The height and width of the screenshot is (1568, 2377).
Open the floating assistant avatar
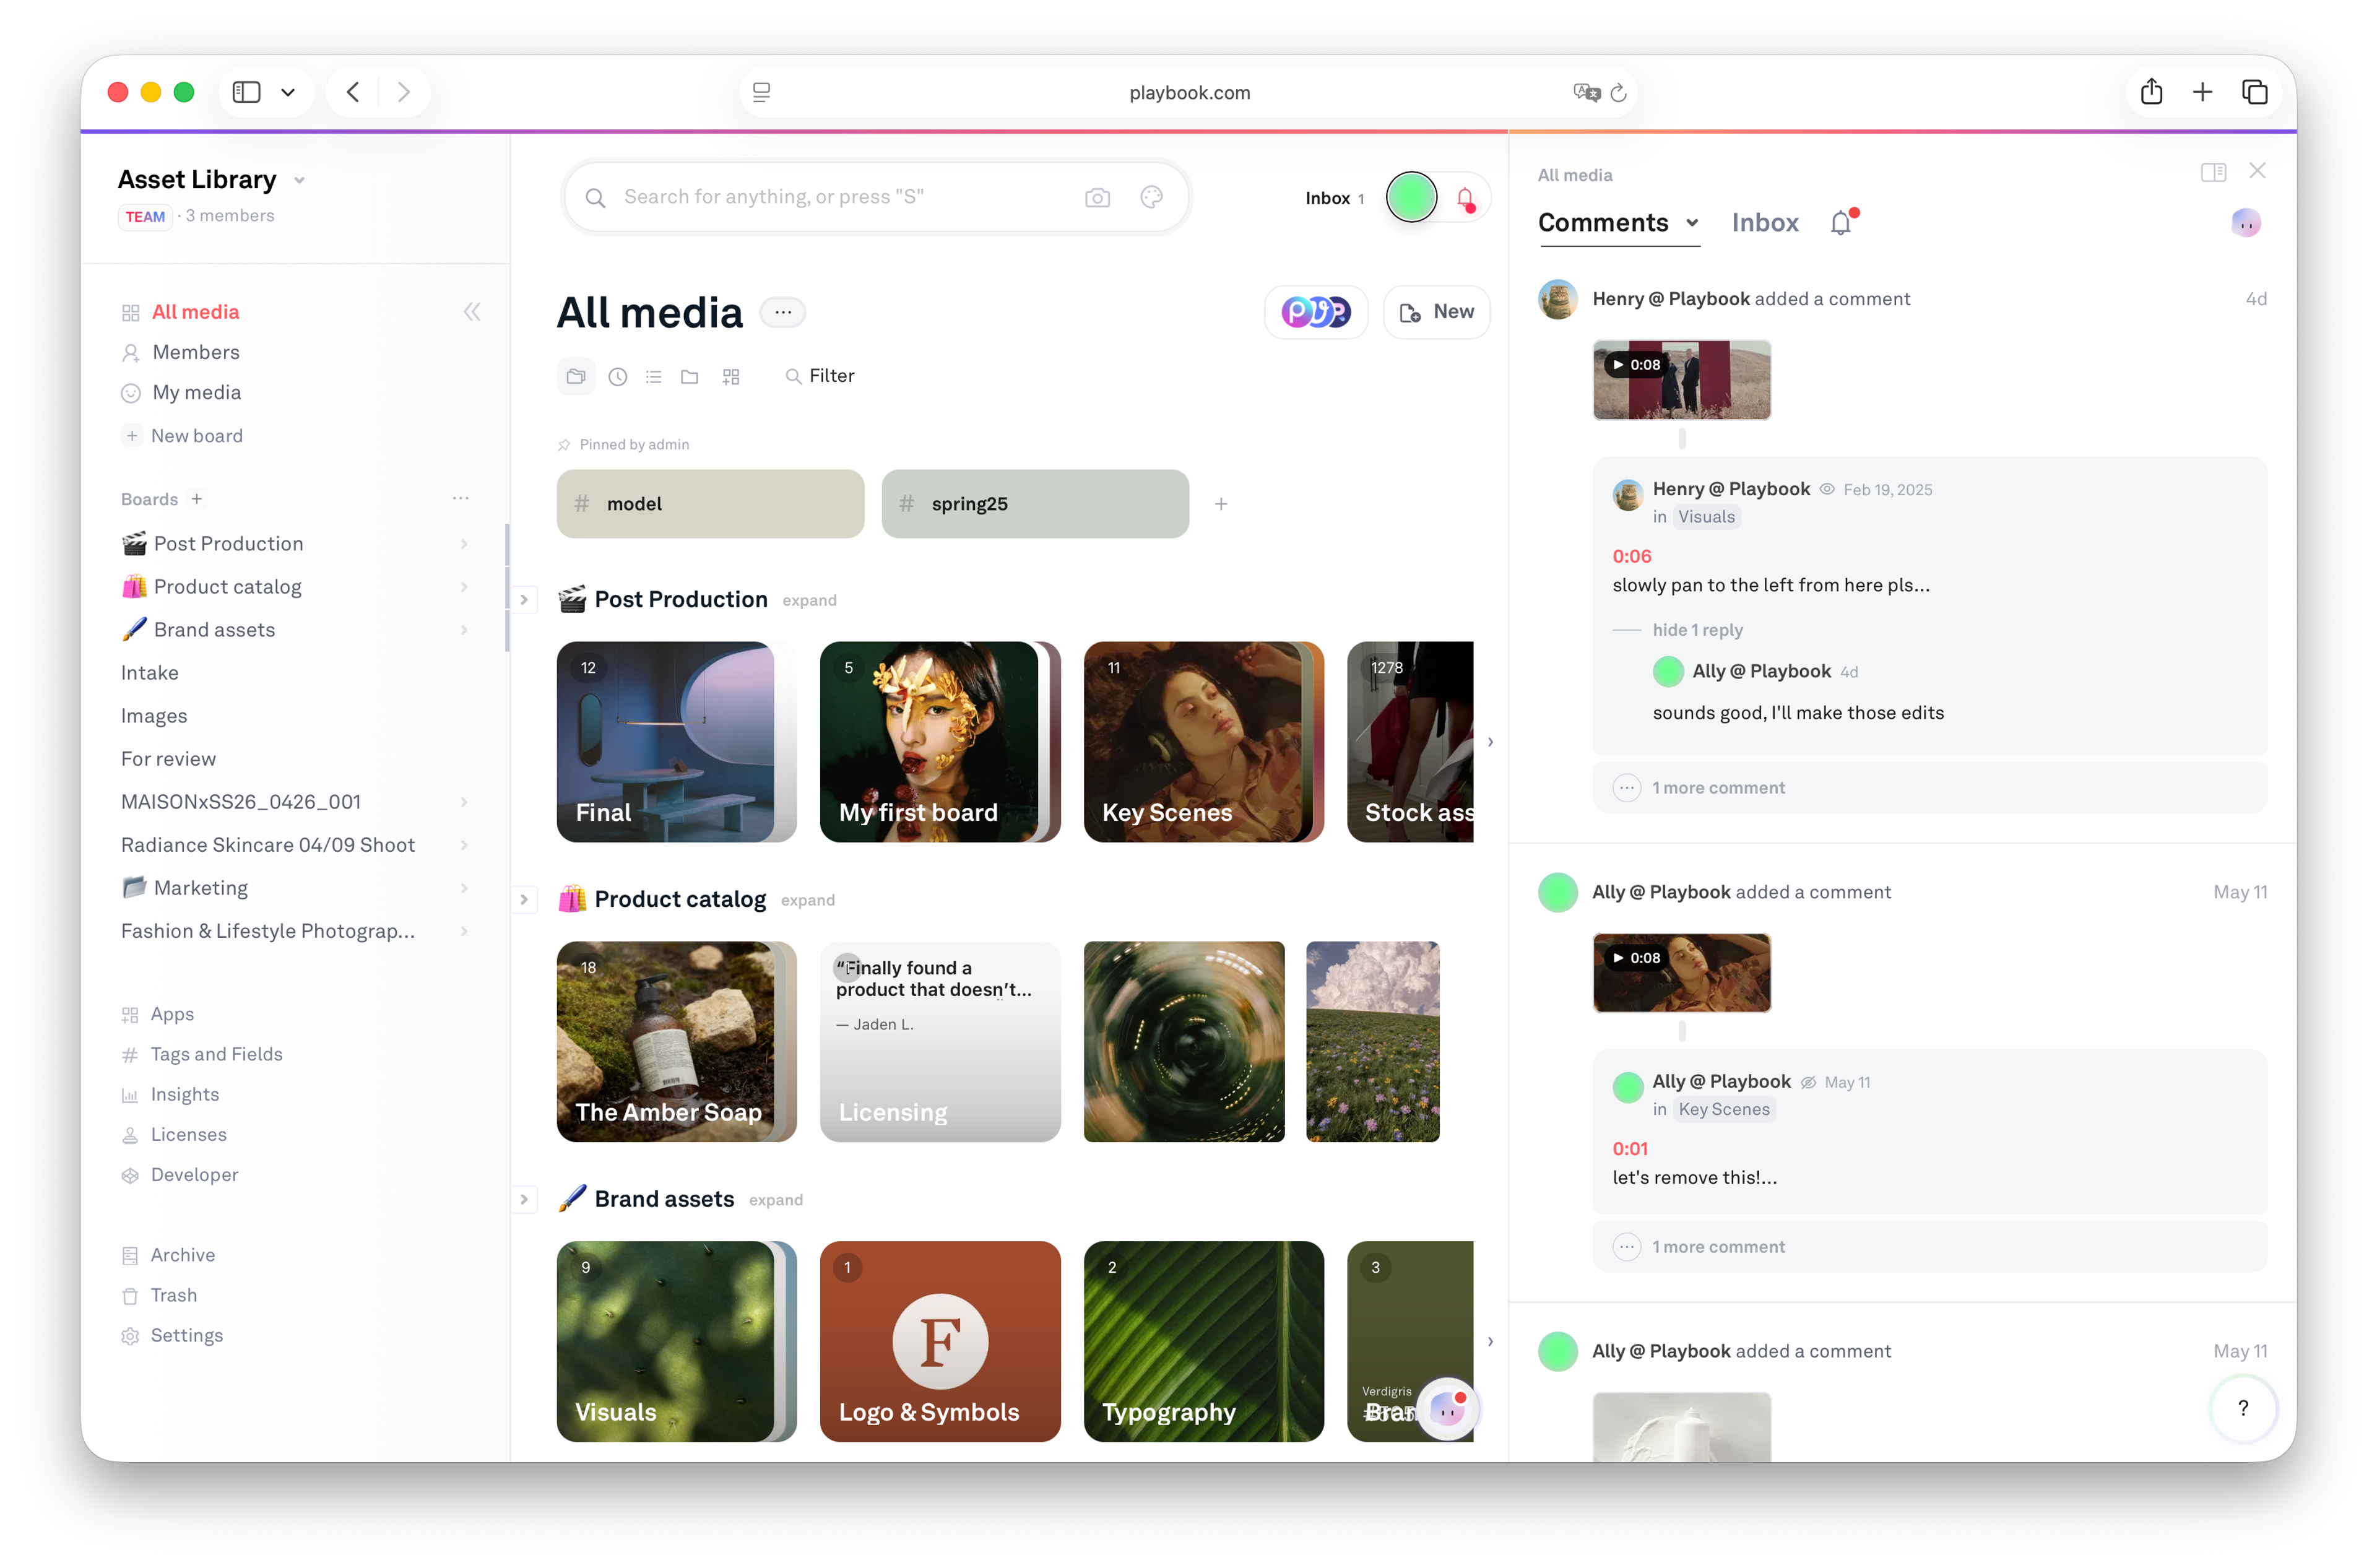[x=1447, y=1409]
